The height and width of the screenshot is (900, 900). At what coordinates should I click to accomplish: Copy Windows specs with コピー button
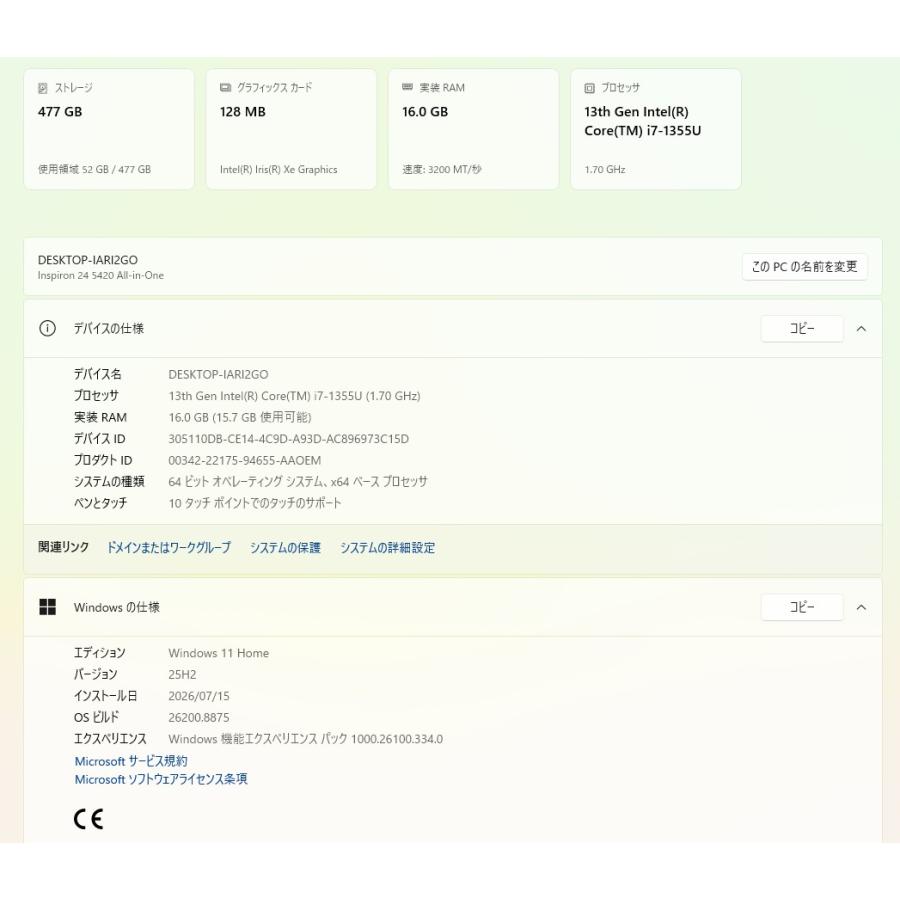(802, 607)
